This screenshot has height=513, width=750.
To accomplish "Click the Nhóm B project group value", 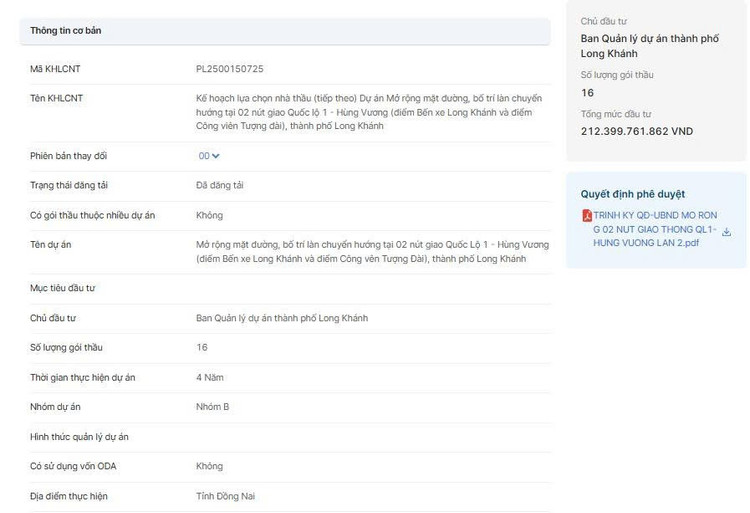I will click(x=212, y=407).
